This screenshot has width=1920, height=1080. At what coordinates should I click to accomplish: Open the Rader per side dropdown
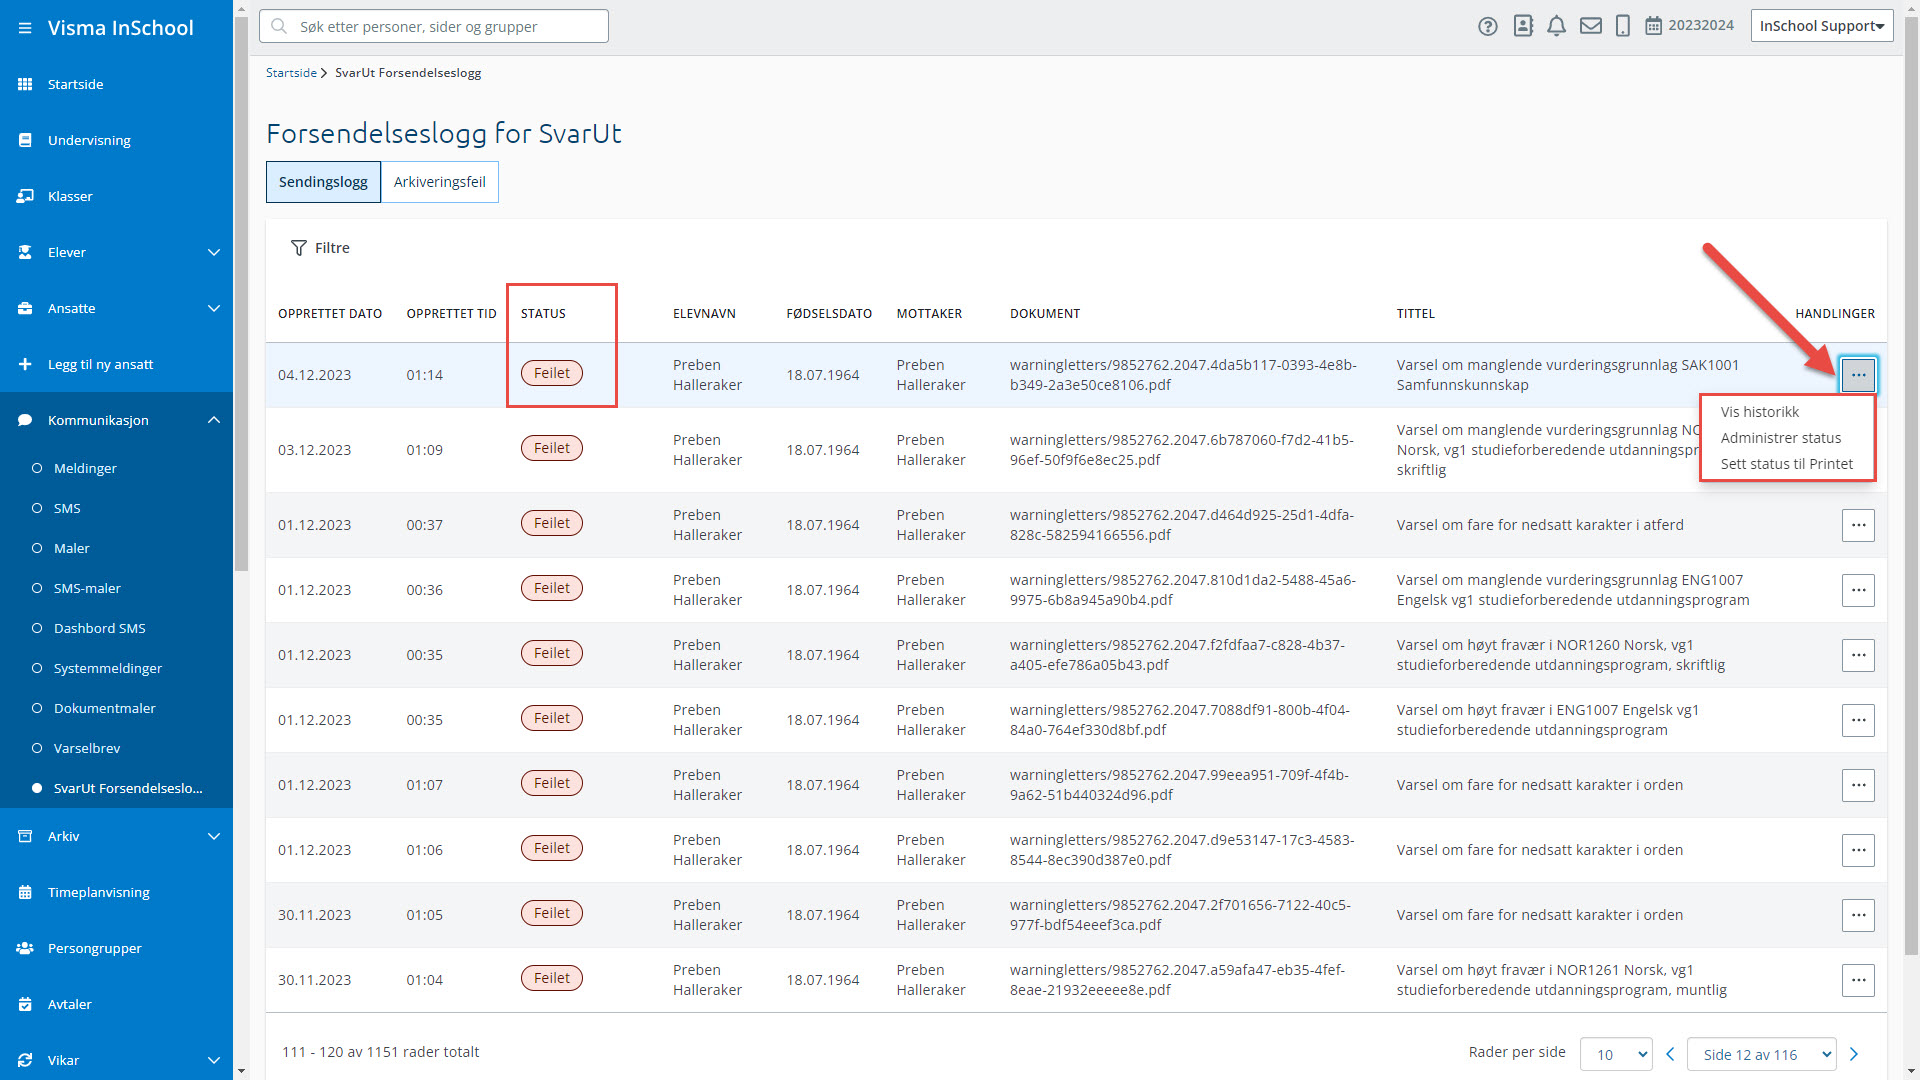point(1616,1054)
